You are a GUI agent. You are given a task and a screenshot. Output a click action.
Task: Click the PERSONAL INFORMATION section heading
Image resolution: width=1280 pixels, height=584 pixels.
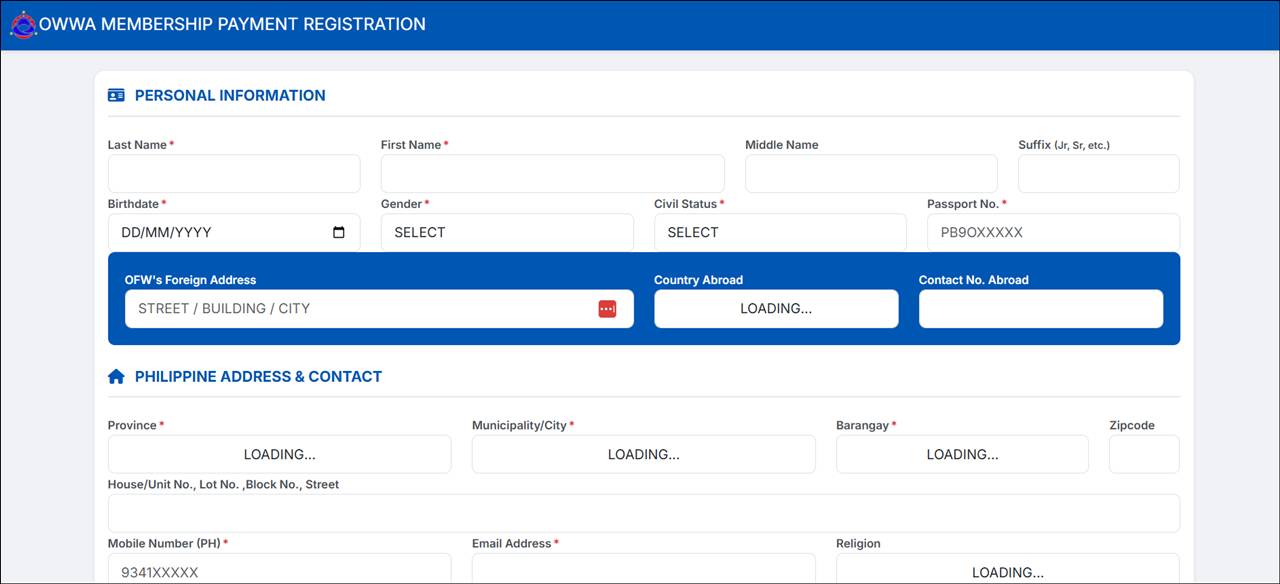(x=230, y=96)
